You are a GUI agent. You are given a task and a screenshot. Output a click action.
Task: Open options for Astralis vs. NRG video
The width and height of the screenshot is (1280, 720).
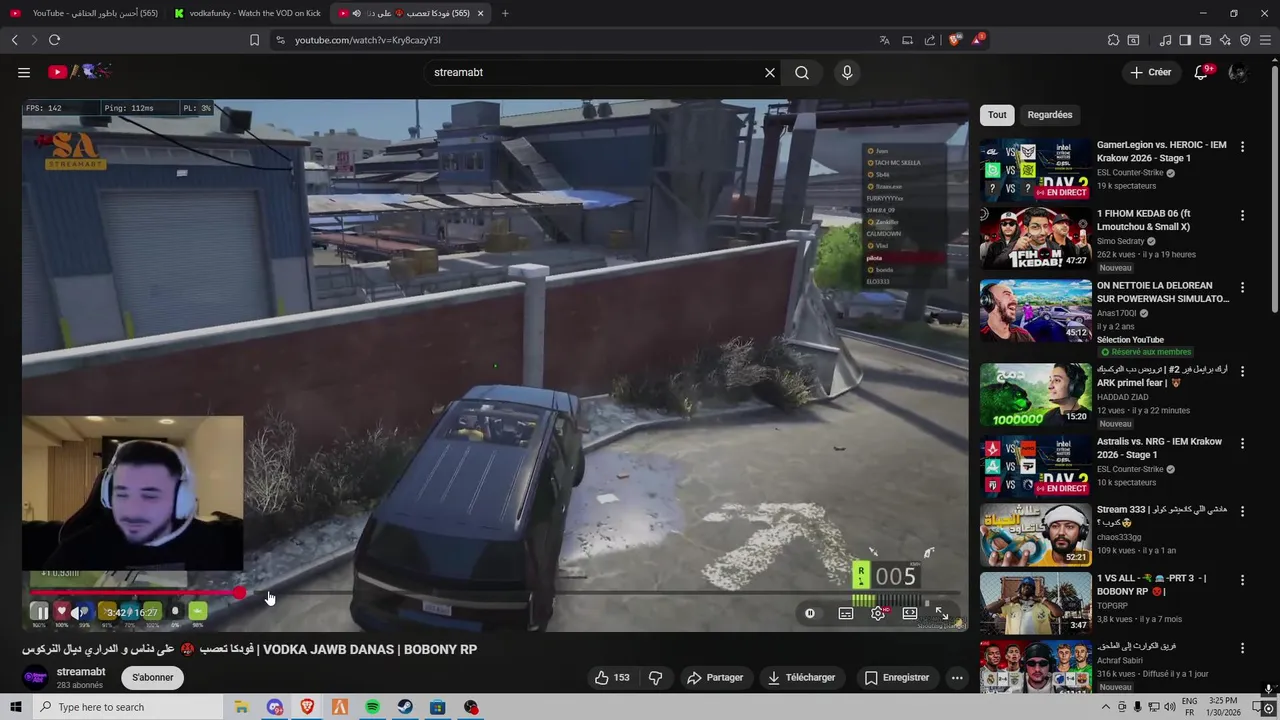click(1243, 443)
